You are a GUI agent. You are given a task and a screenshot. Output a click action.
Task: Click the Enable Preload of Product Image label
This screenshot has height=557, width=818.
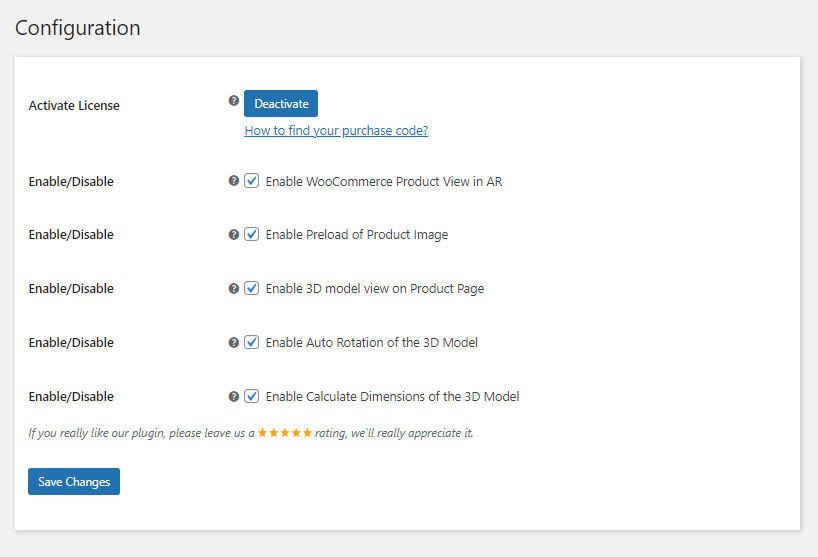tap(357, 235)
